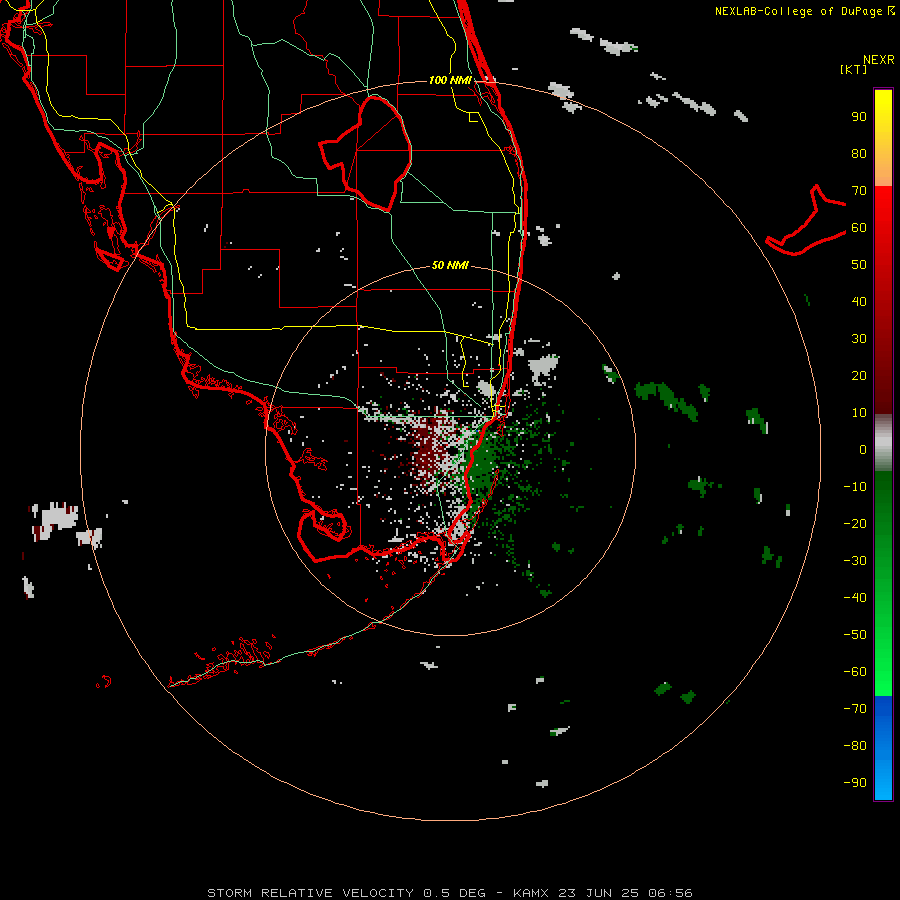This screenshot has height=900, width=900.
Task: Click the blue segment of color bar
Action: [883, 747]
